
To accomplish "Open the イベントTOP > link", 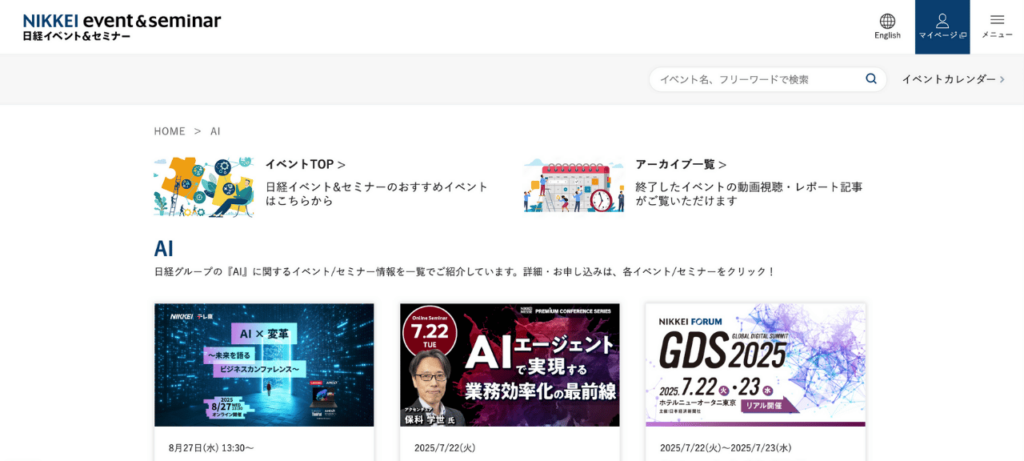I will tap(305, 165).
